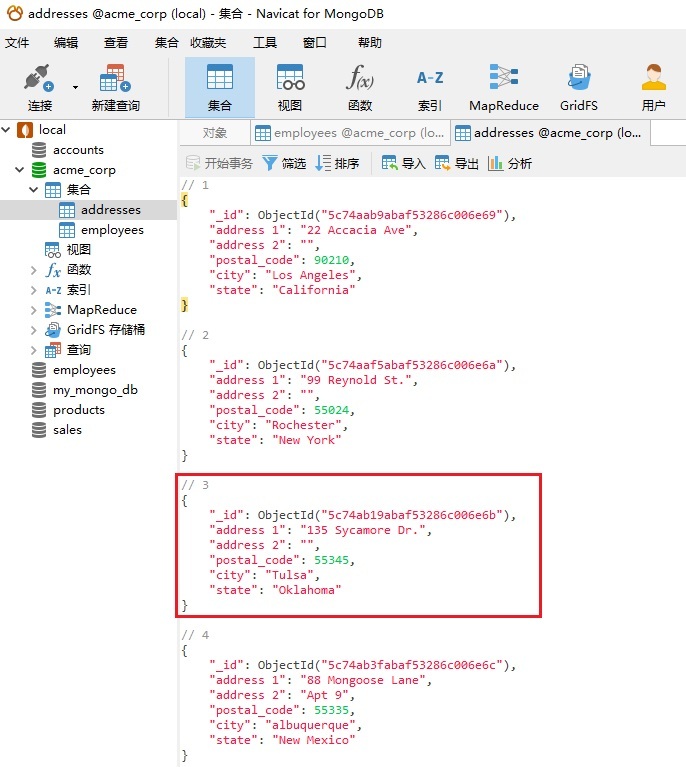Viewport: 686px width, 767px height.
Task: Click the 导出 export button
Action: (x=457, y=163)
